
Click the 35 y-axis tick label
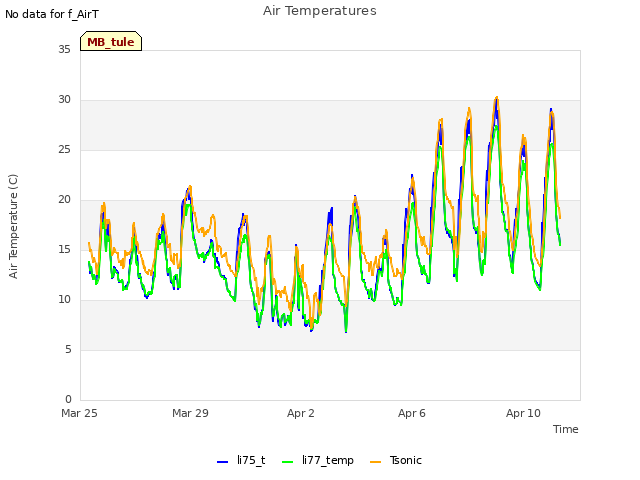coord(64,49)
